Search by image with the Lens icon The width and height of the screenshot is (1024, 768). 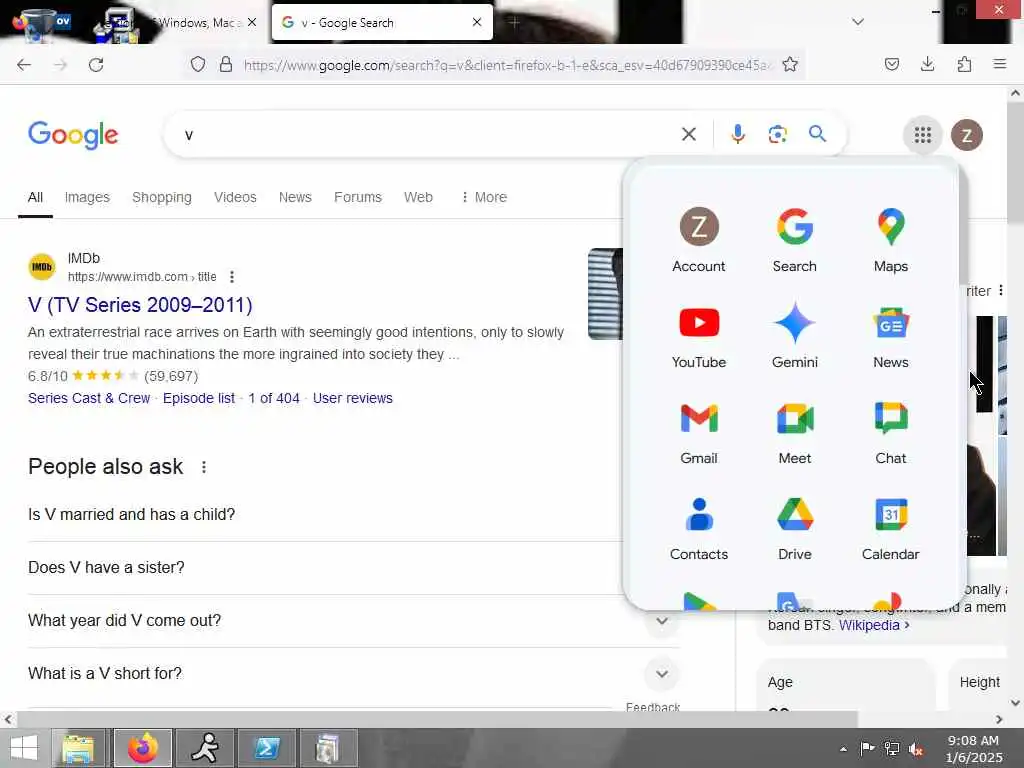coord(777,135)
